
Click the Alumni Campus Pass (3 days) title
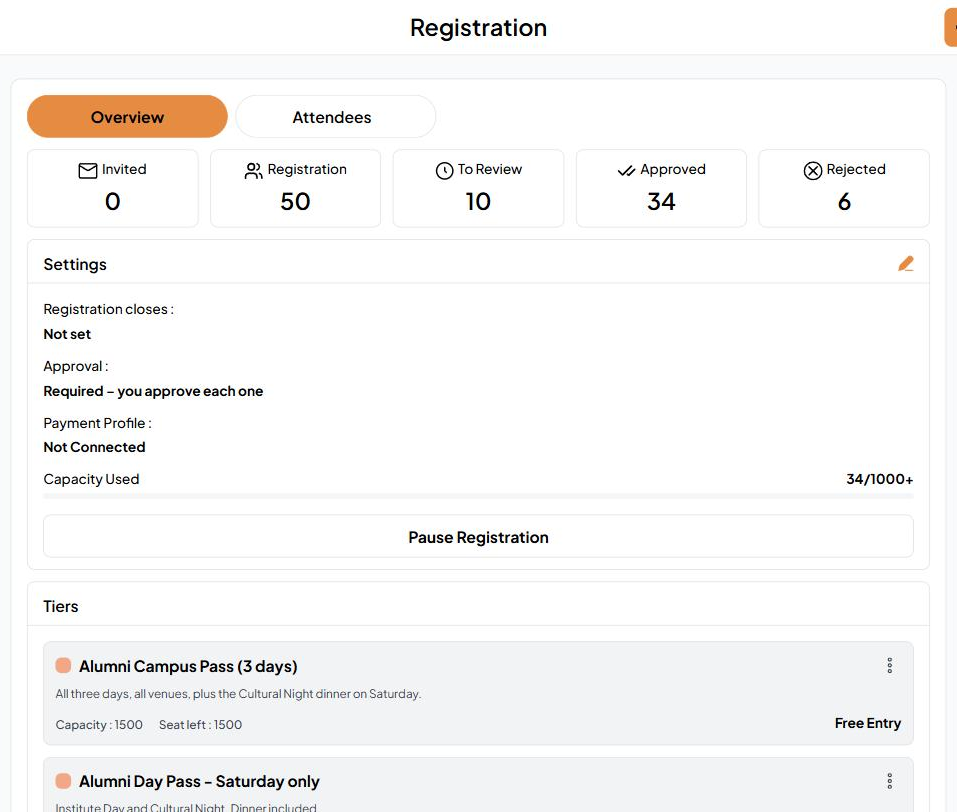(x=188, y=666)
